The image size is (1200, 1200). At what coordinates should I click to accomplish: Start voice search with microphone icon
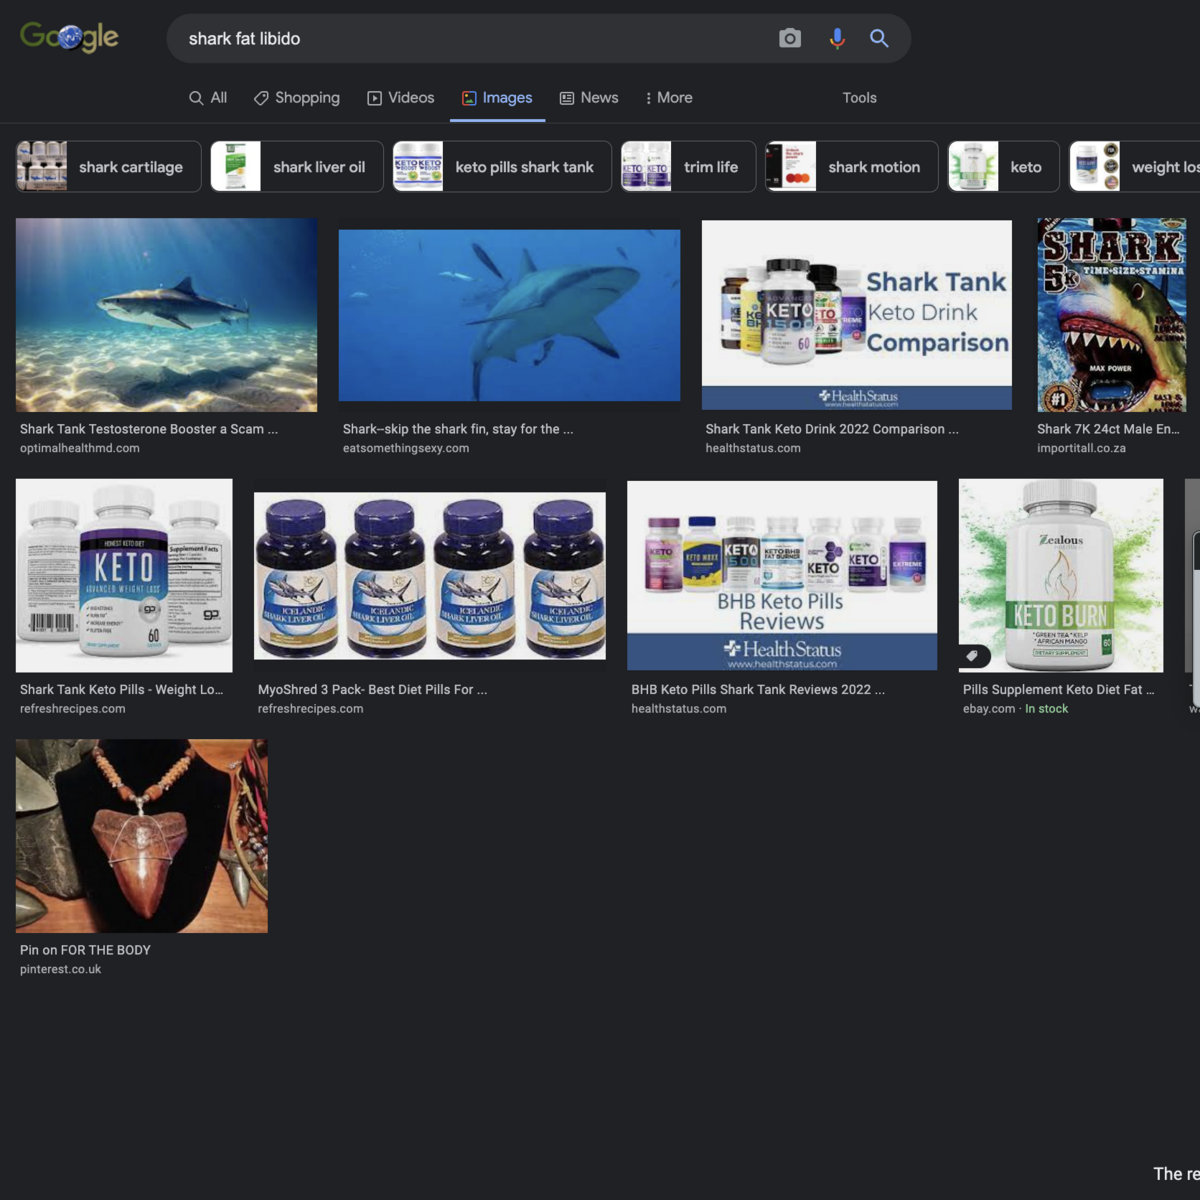coord(837,38)
